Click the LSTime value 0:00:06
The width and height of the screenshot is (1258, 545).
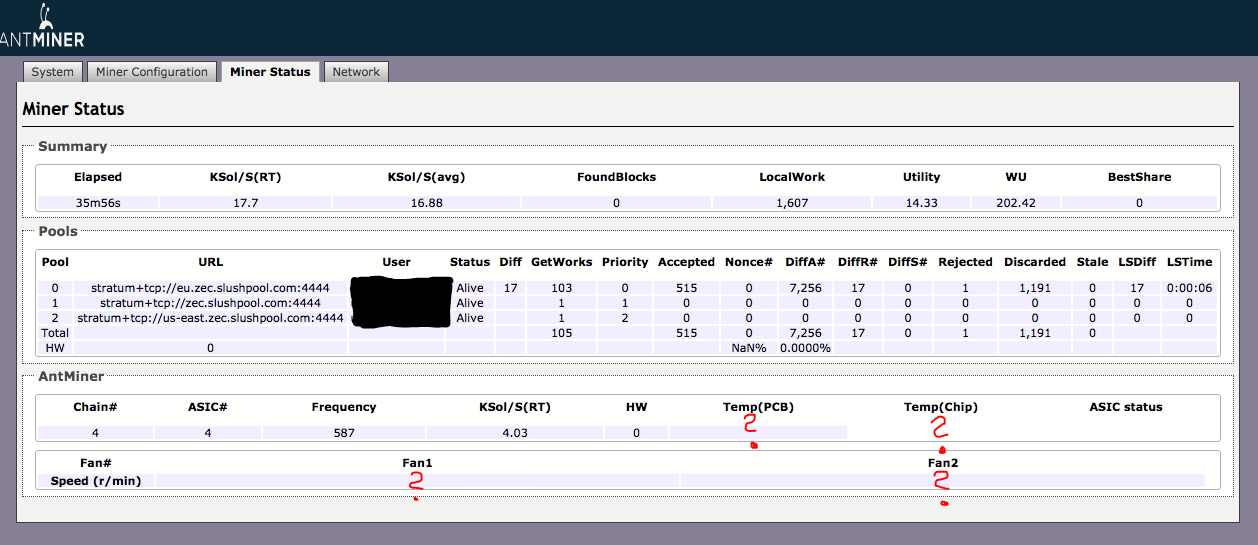tap(1189, 288)
